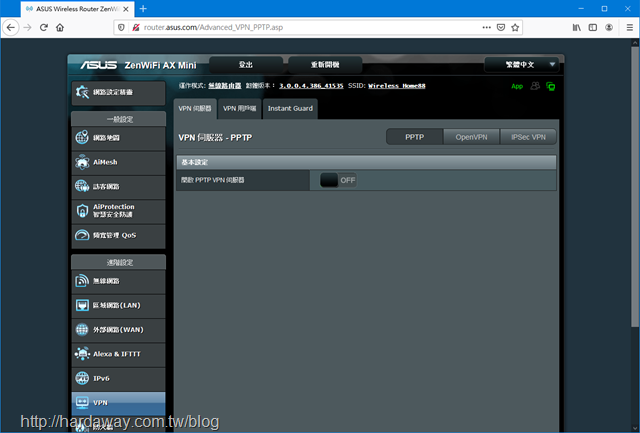The image size is (640, 433).
Task: Click insecure connection lock icon
Action: [x=136, y=27]
